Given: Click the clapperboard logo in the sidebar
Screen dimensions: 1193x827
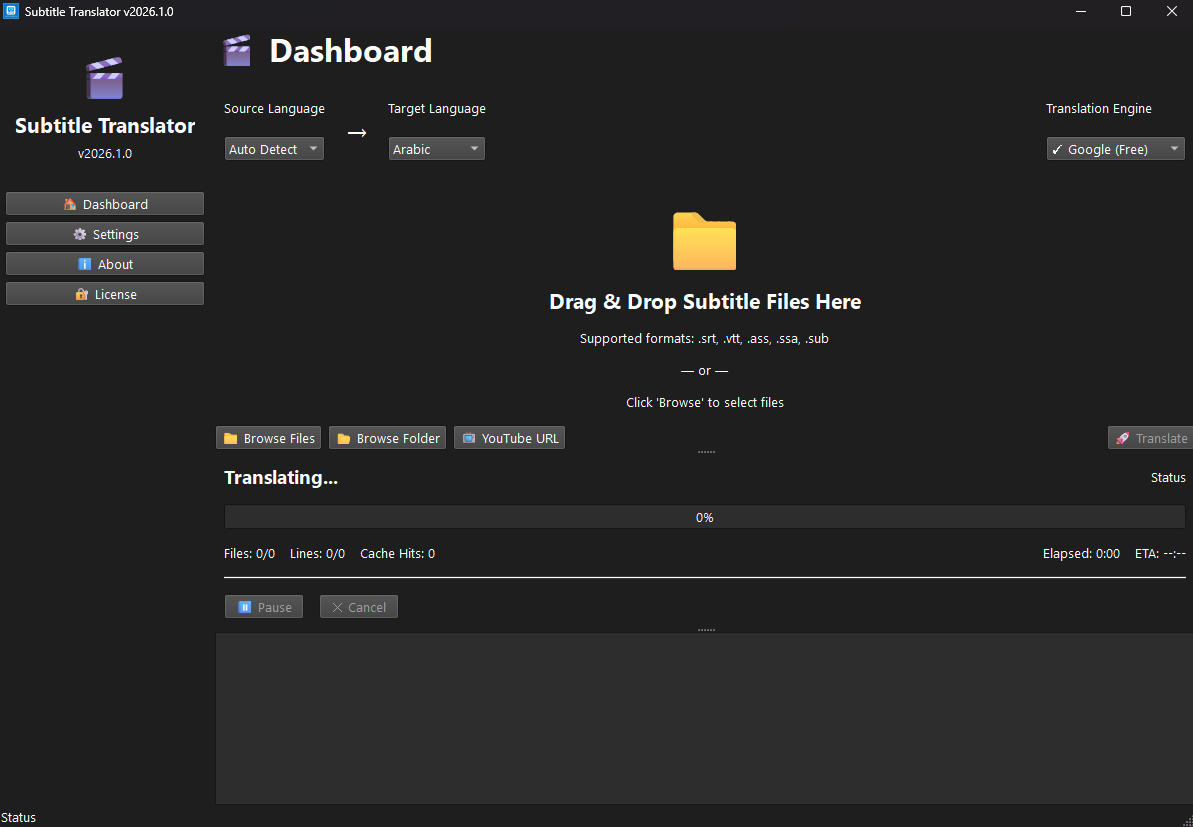Looking at the screenshot, I should [105, 78].
